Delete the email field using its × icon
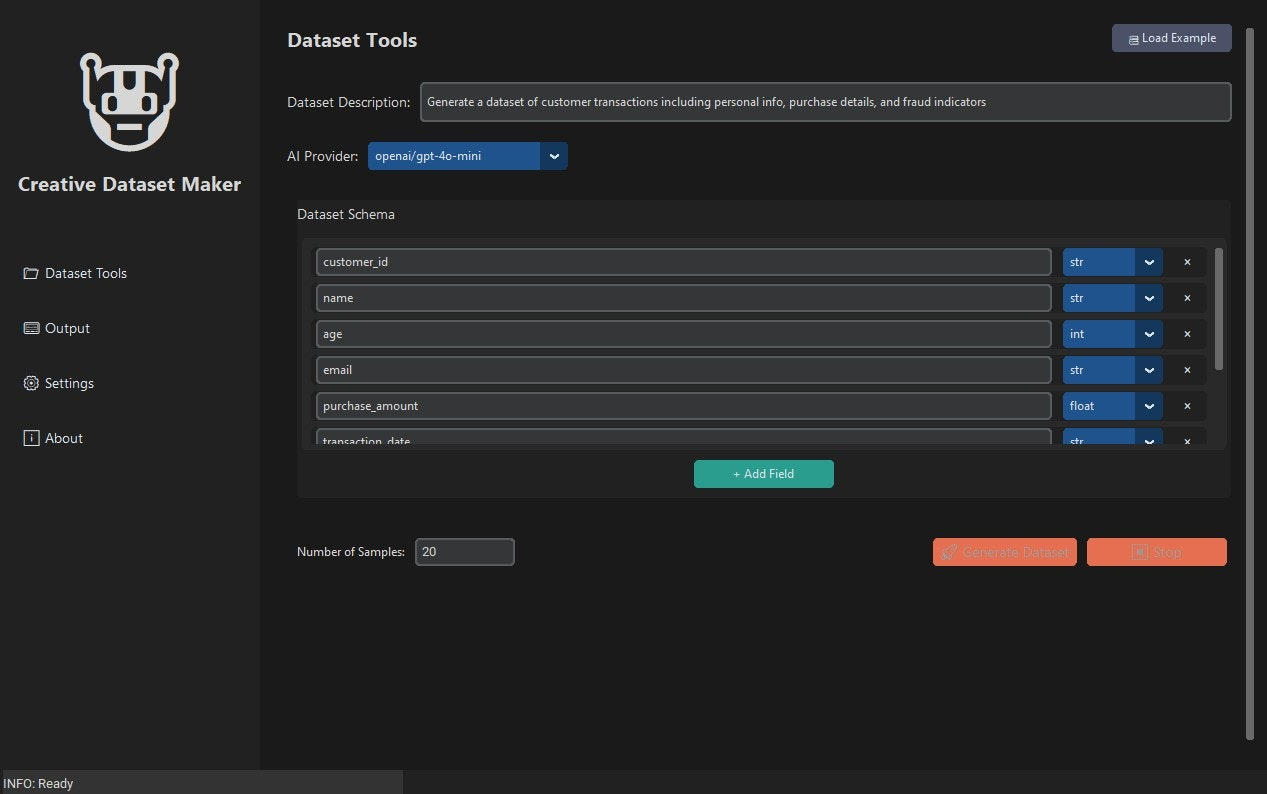The width and height of the screenshot is (1267, 794). point(1187,370)
